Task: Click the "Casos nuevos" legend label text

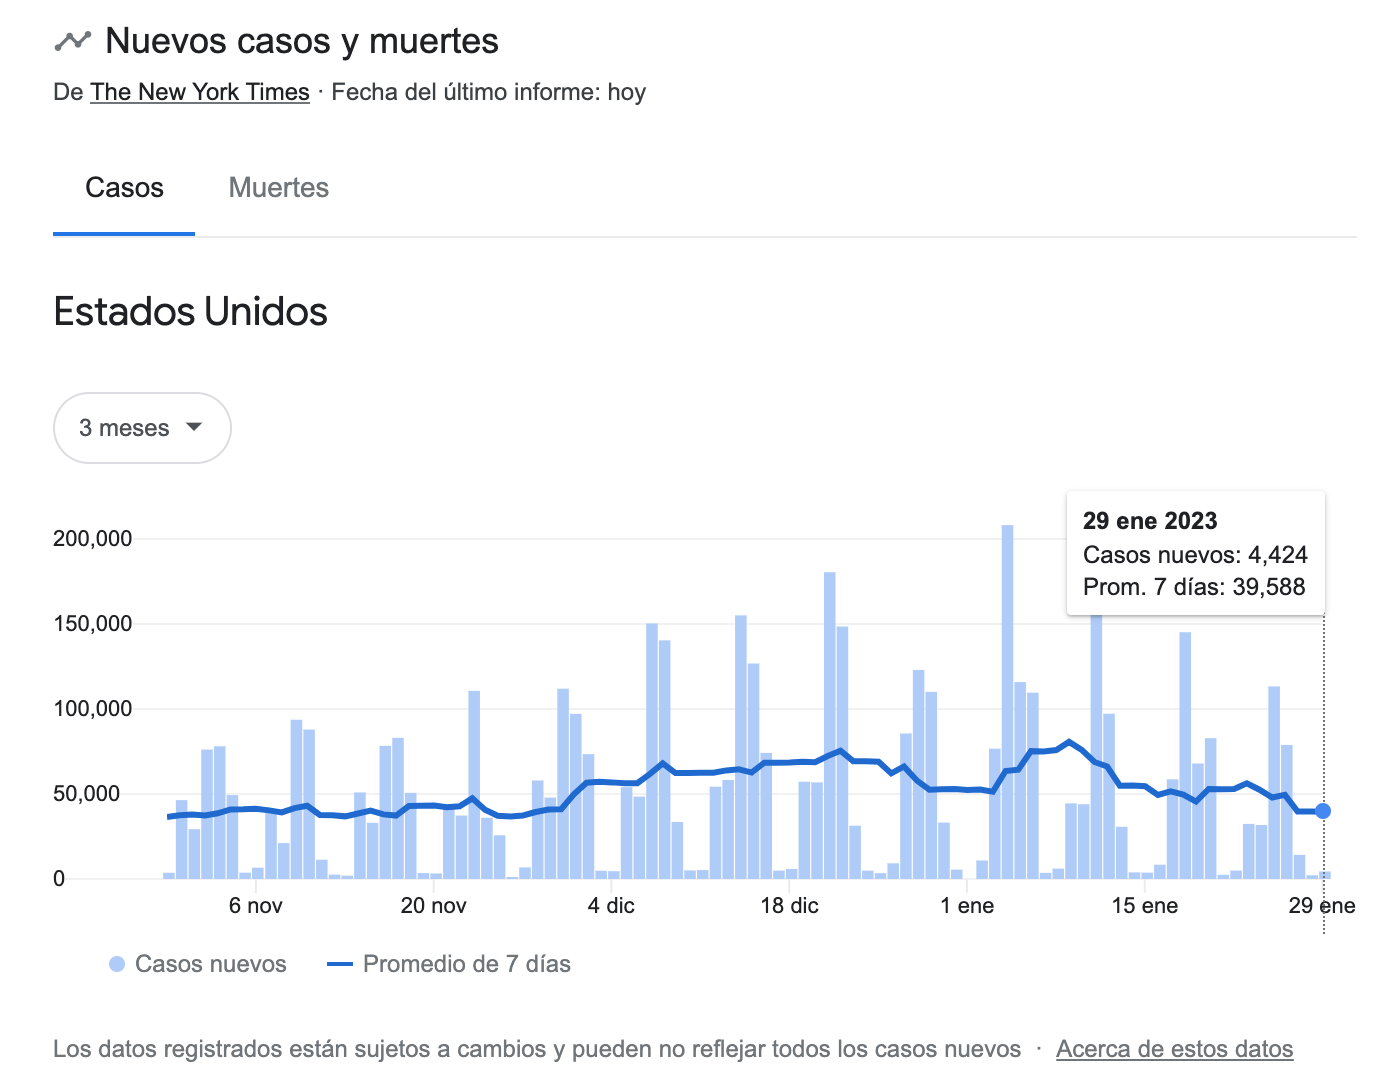Action: click(x=211, y=964)
